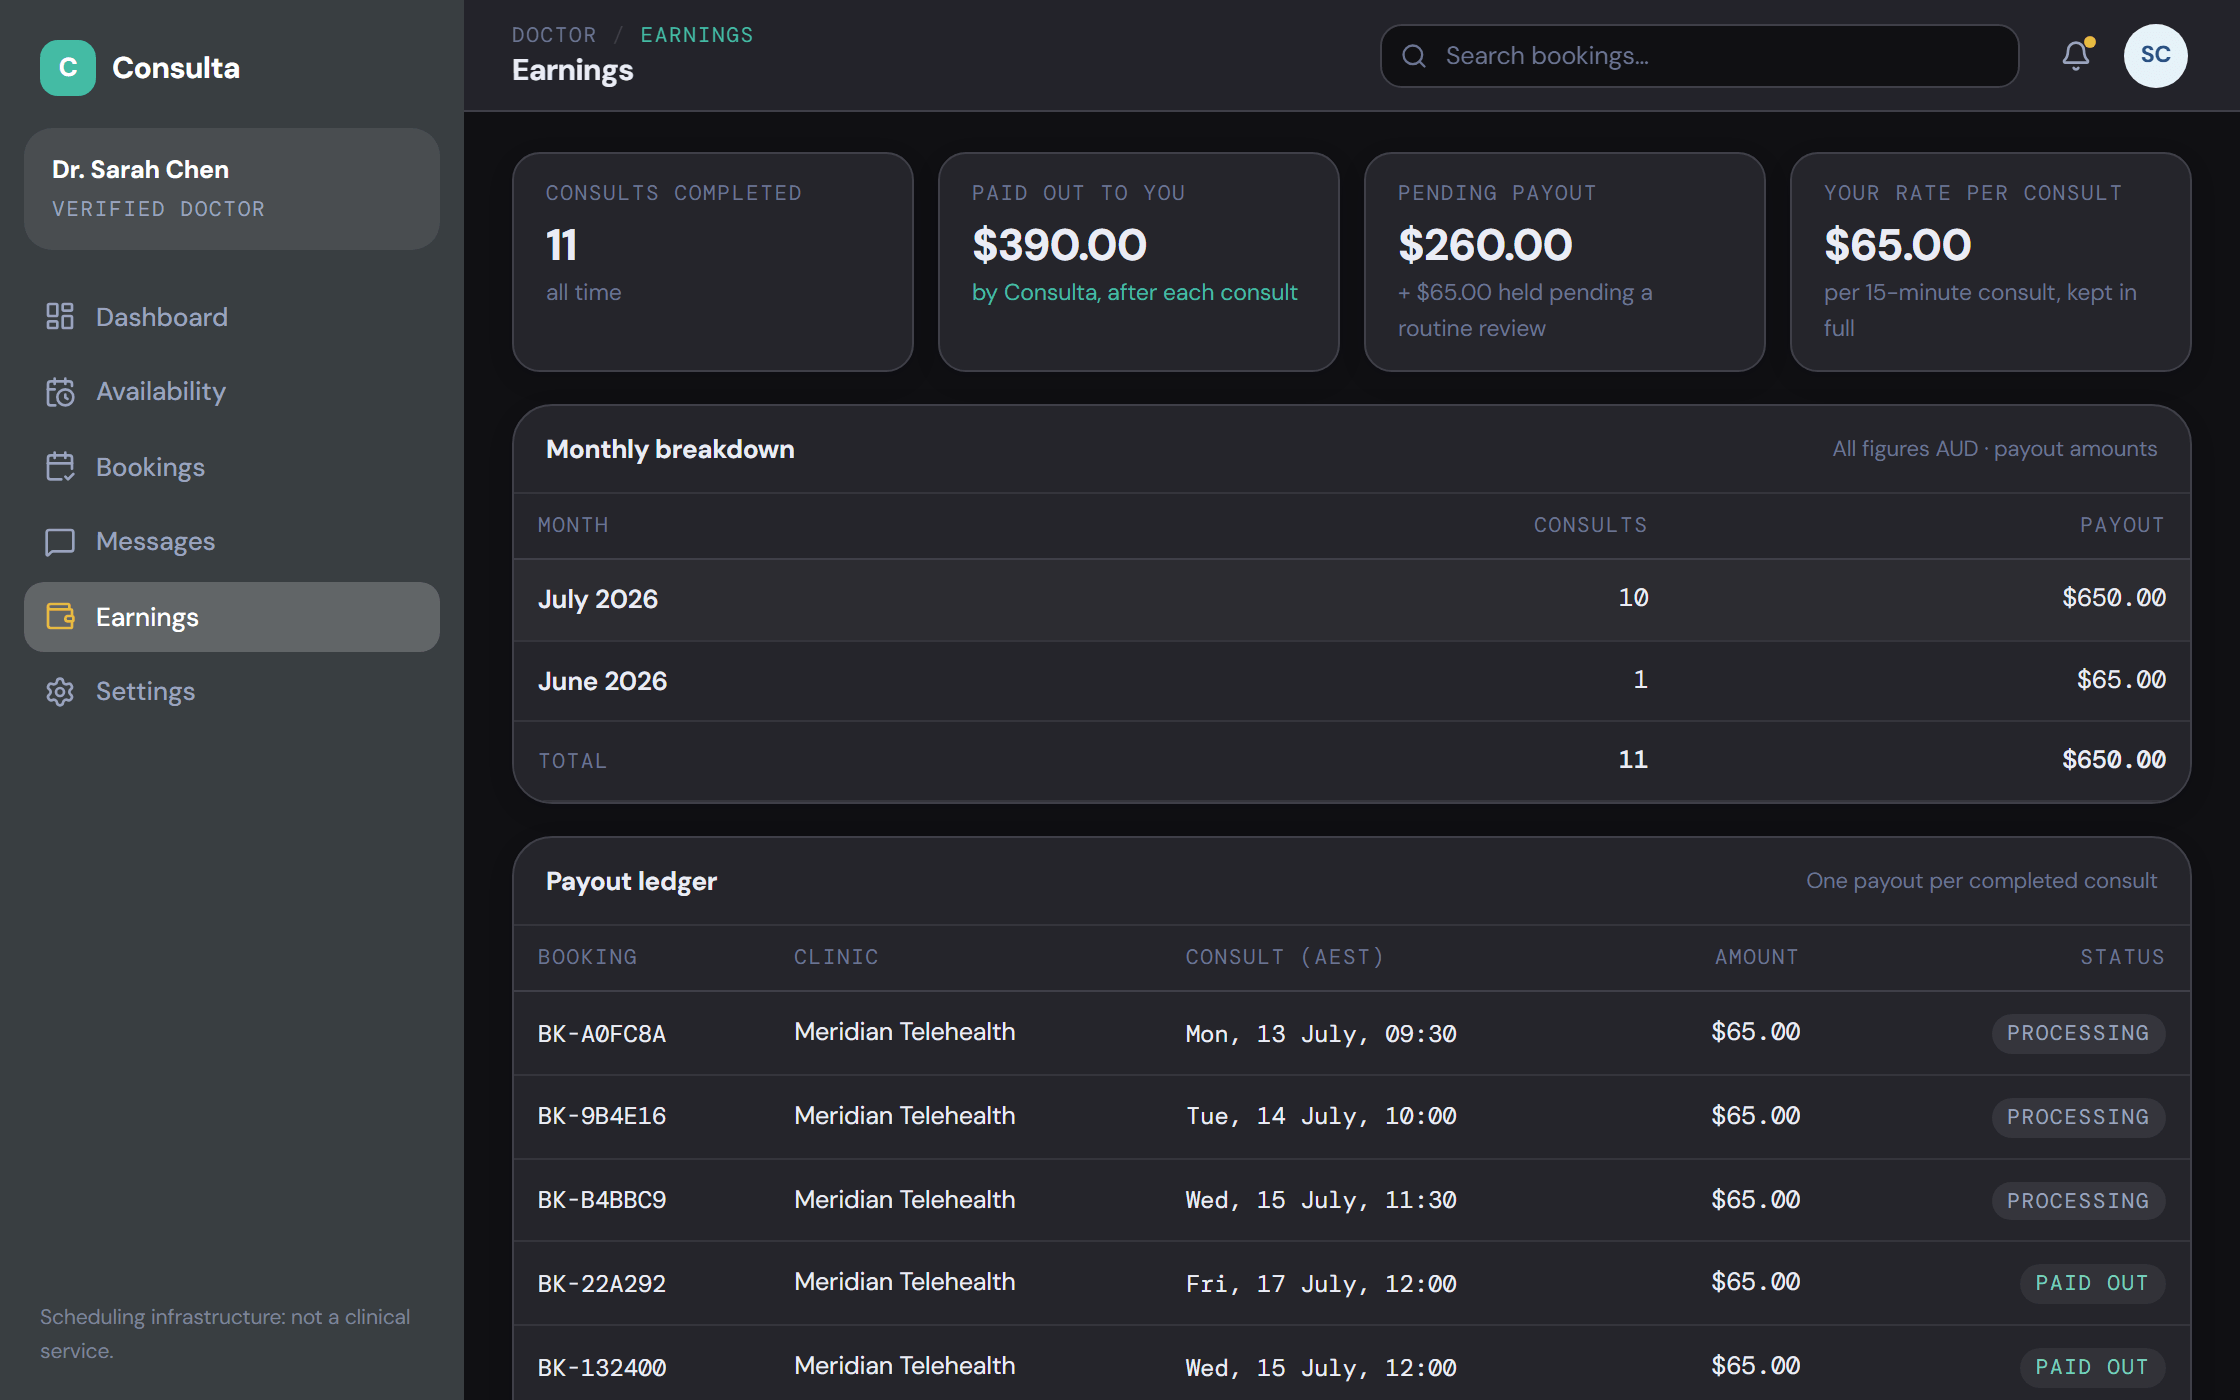
Task: Click the Earnings wallet icon
Action: click(x=60, y=617)
